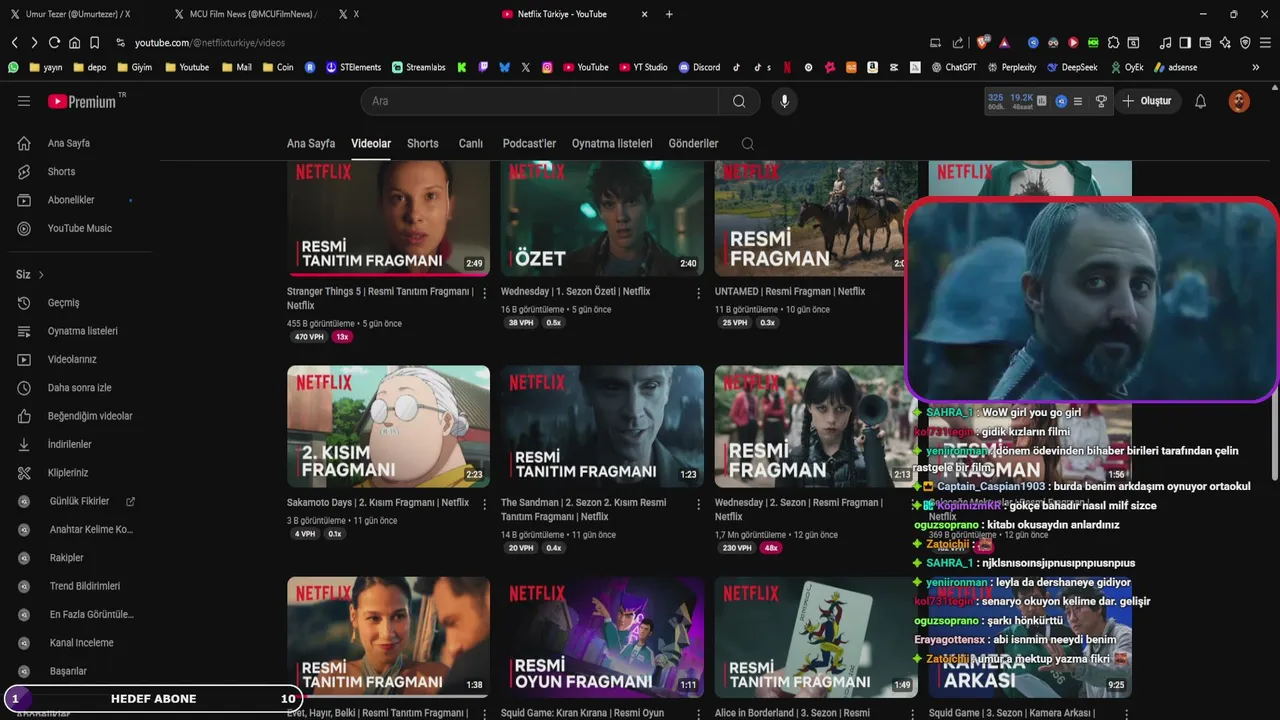Screen dimensions: 1280x720
Task: Open options for Sakamoto Days video
Action: [x=485, y=504]
